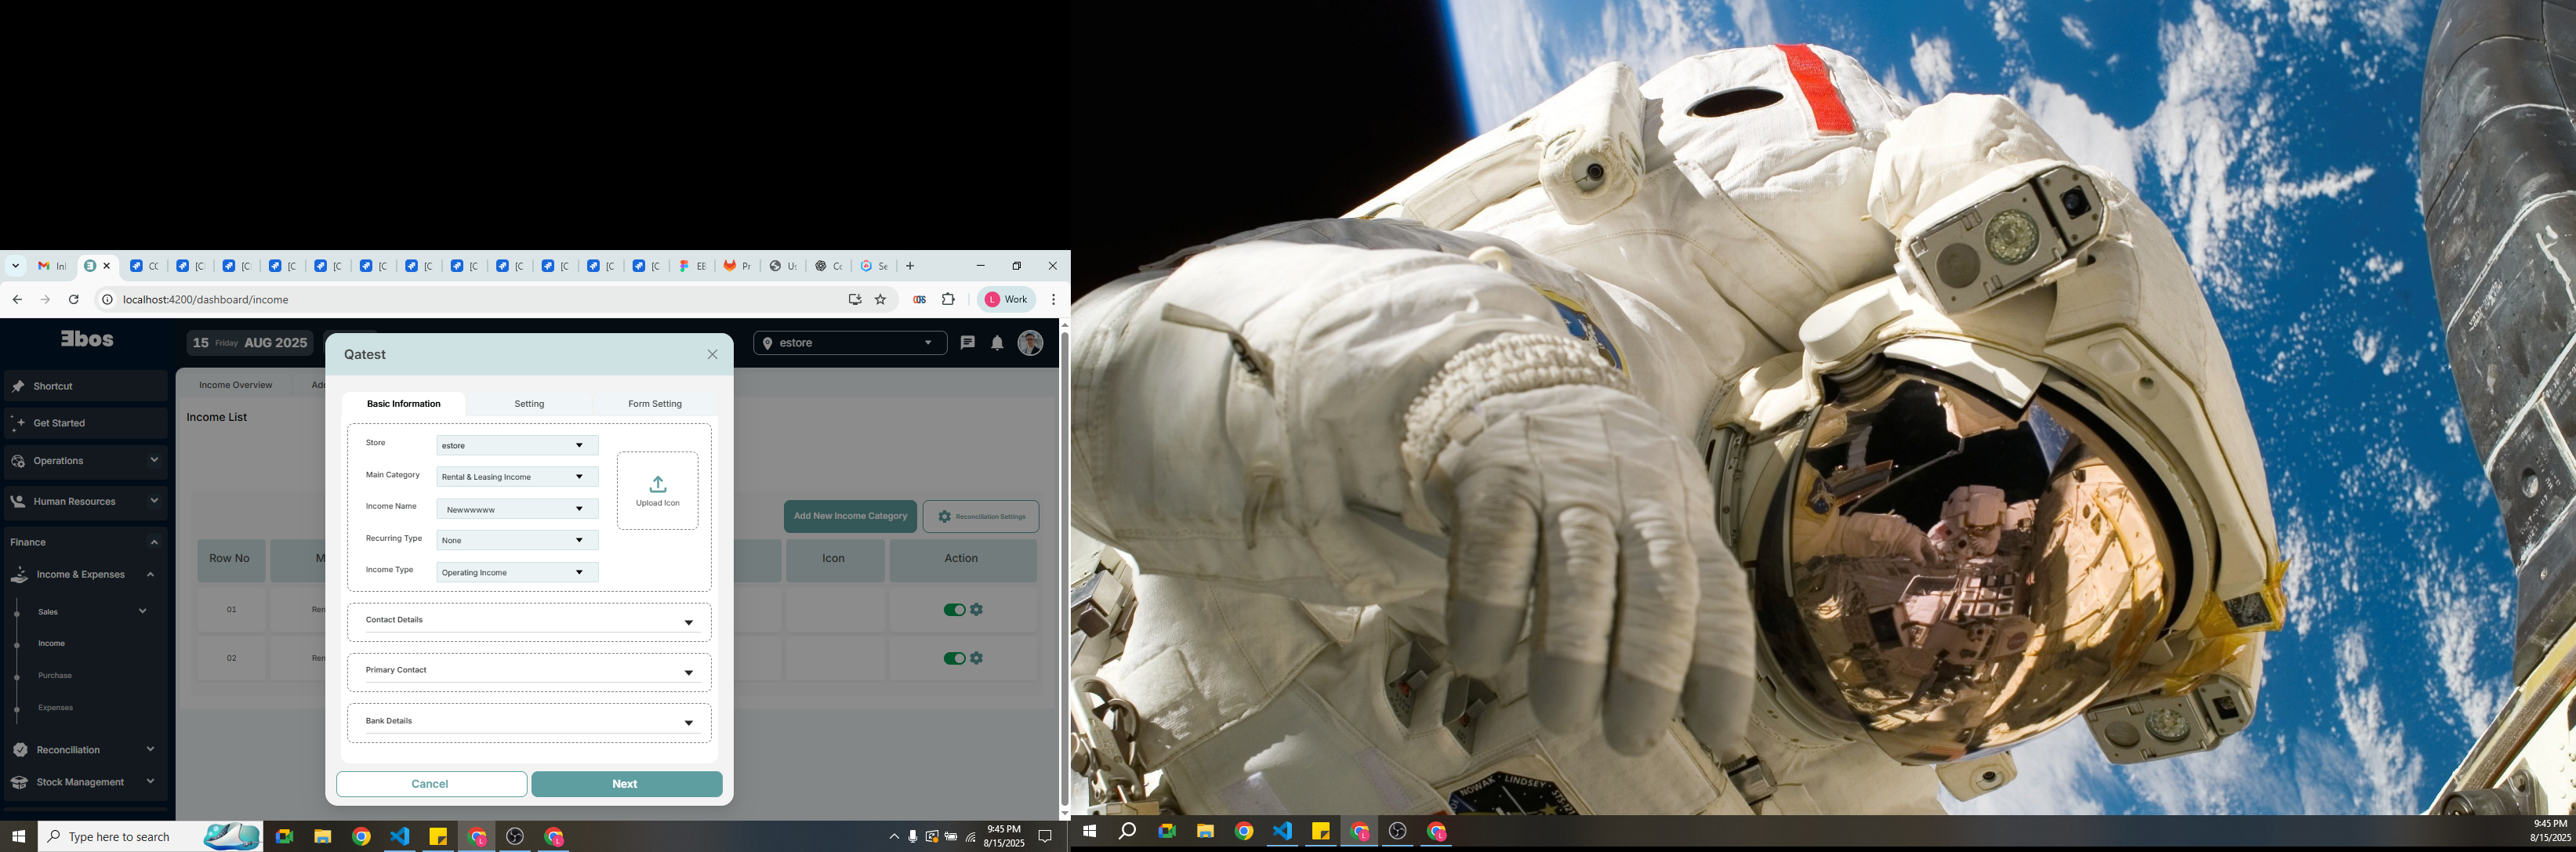Viewport: 2576px width, 852px height.
Task: Open the Recurring Type dropdown
Action: click(517, 540)
